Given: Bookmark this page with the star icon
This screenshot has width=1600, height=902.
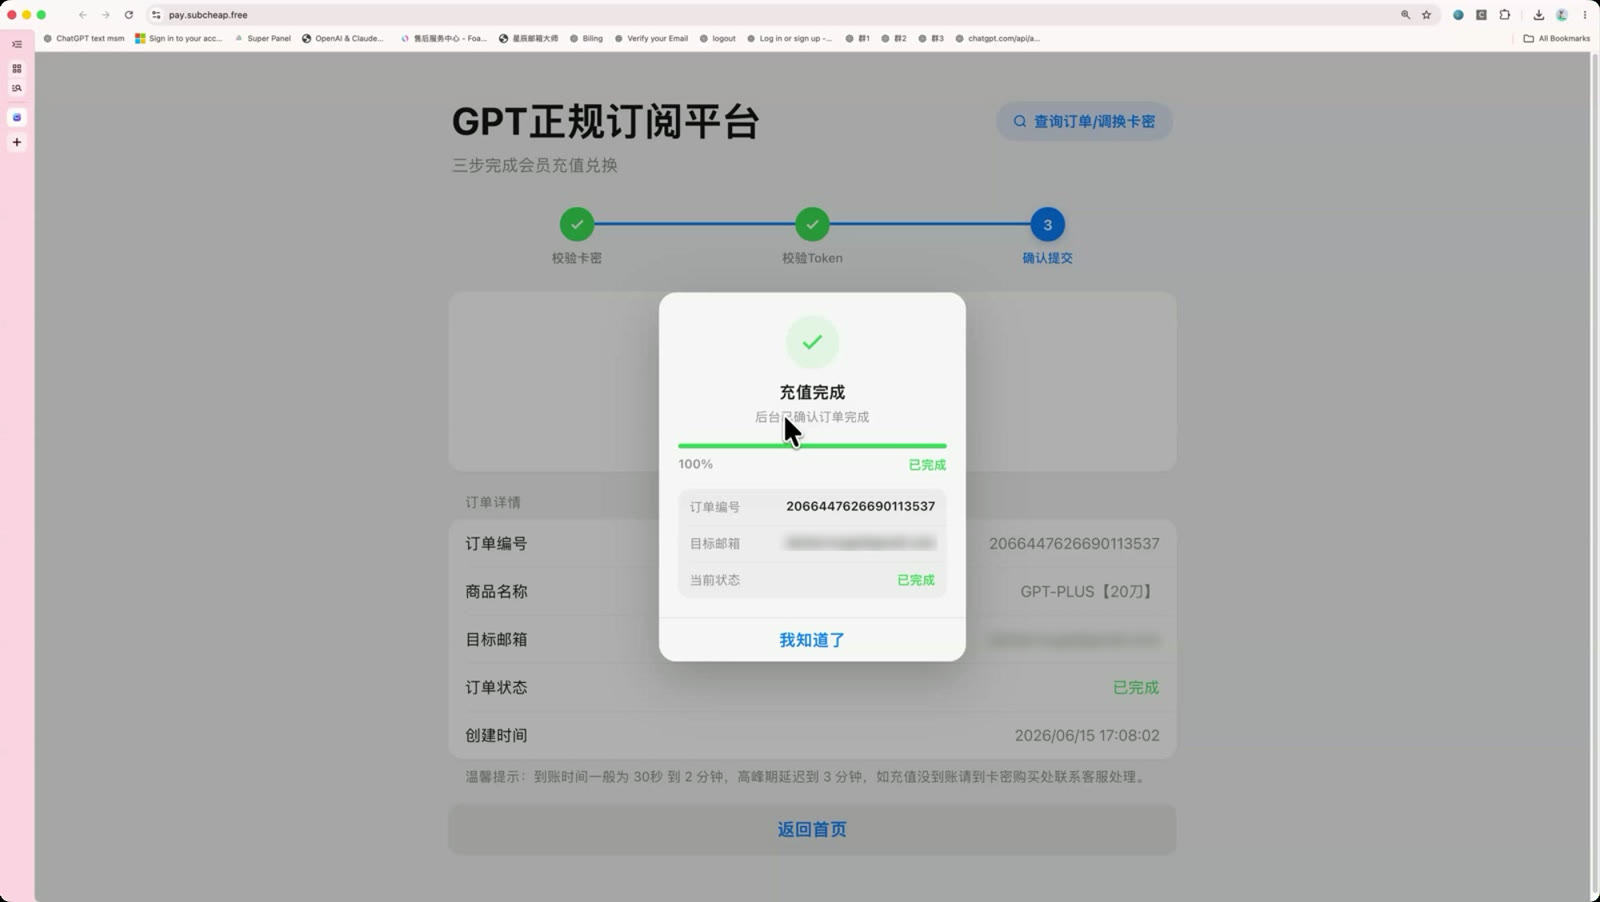Looking at the screenshot, I should (1427, 15).
